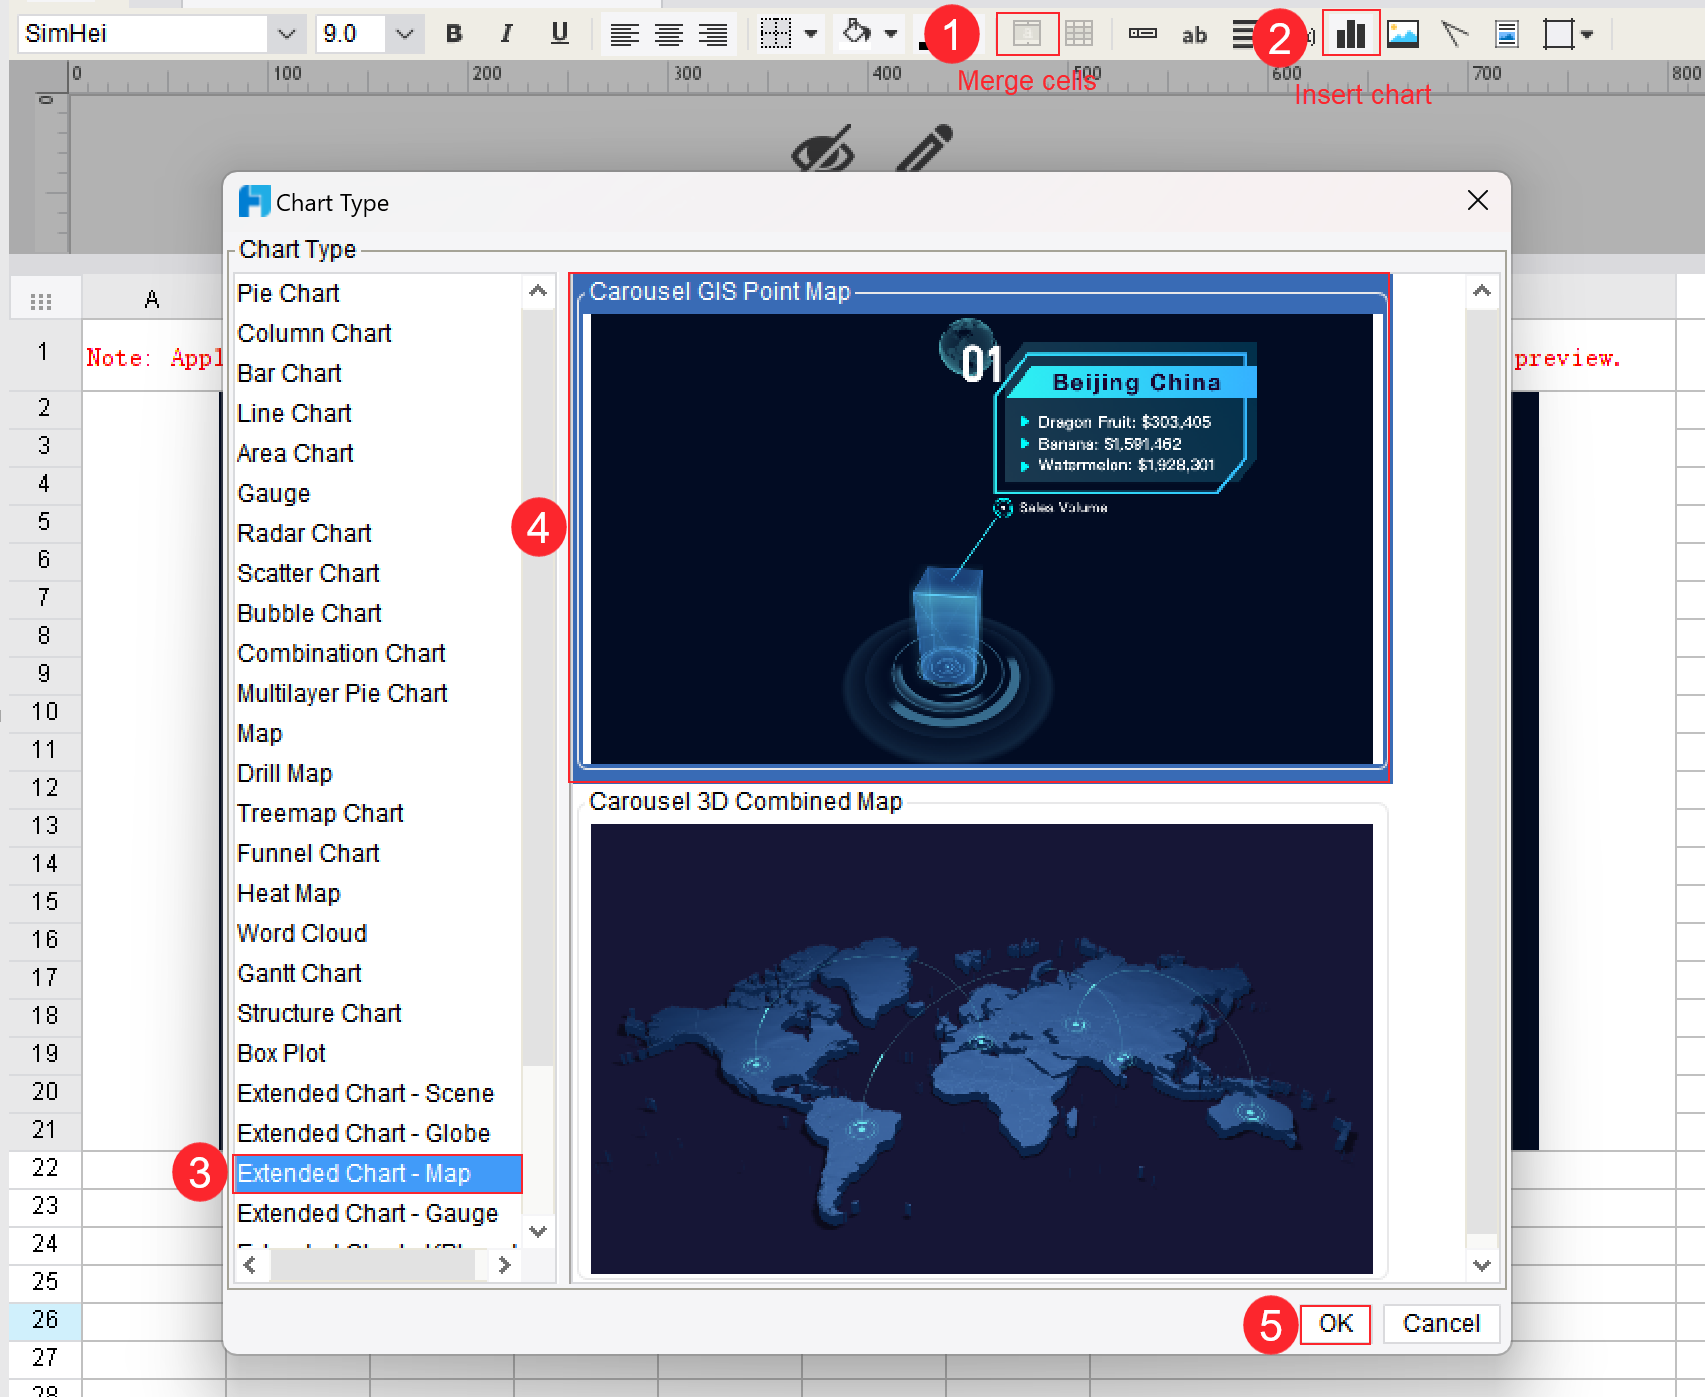Screen dimensions: 1705x1397
Task: Click the 'ab' text insertion icon
Action: point(1194,34)
